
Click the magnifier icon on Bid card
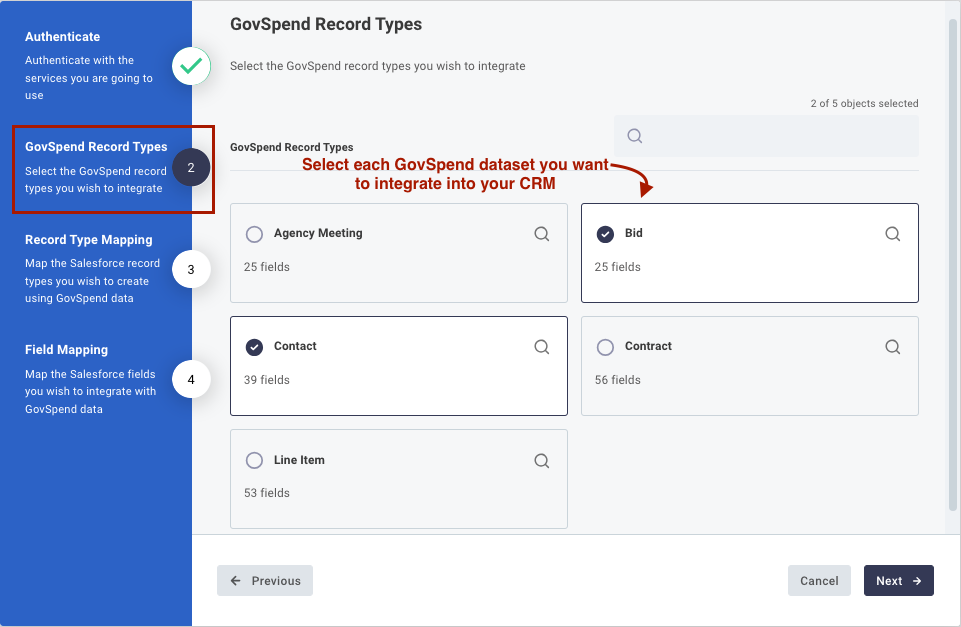click(x=892, y=234)
